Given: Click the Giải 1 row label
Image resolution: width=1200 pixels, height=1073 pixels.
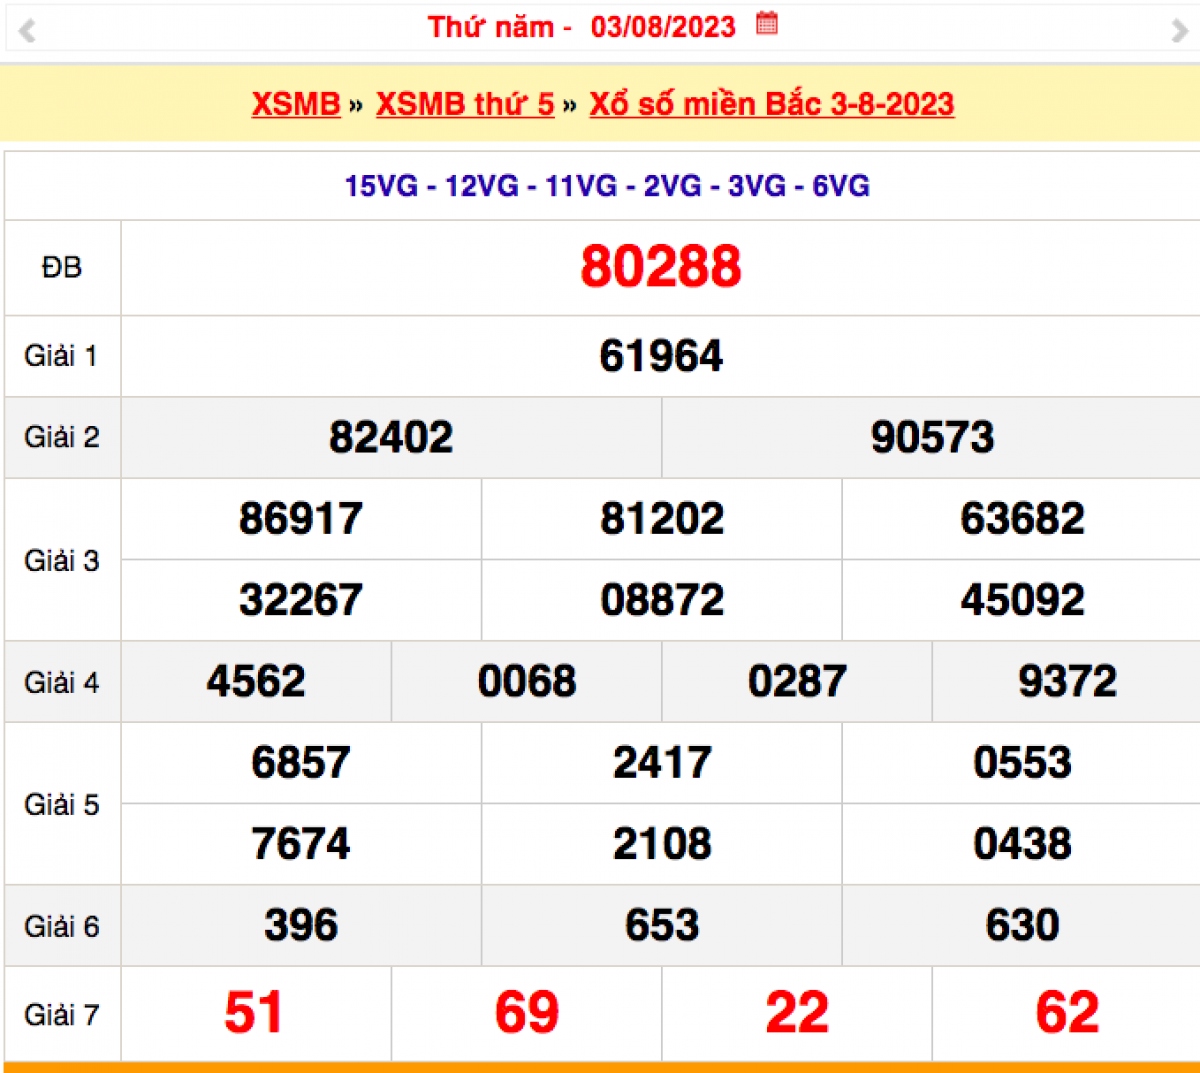Looking at the screenshot, I should (x=61, y=356).
